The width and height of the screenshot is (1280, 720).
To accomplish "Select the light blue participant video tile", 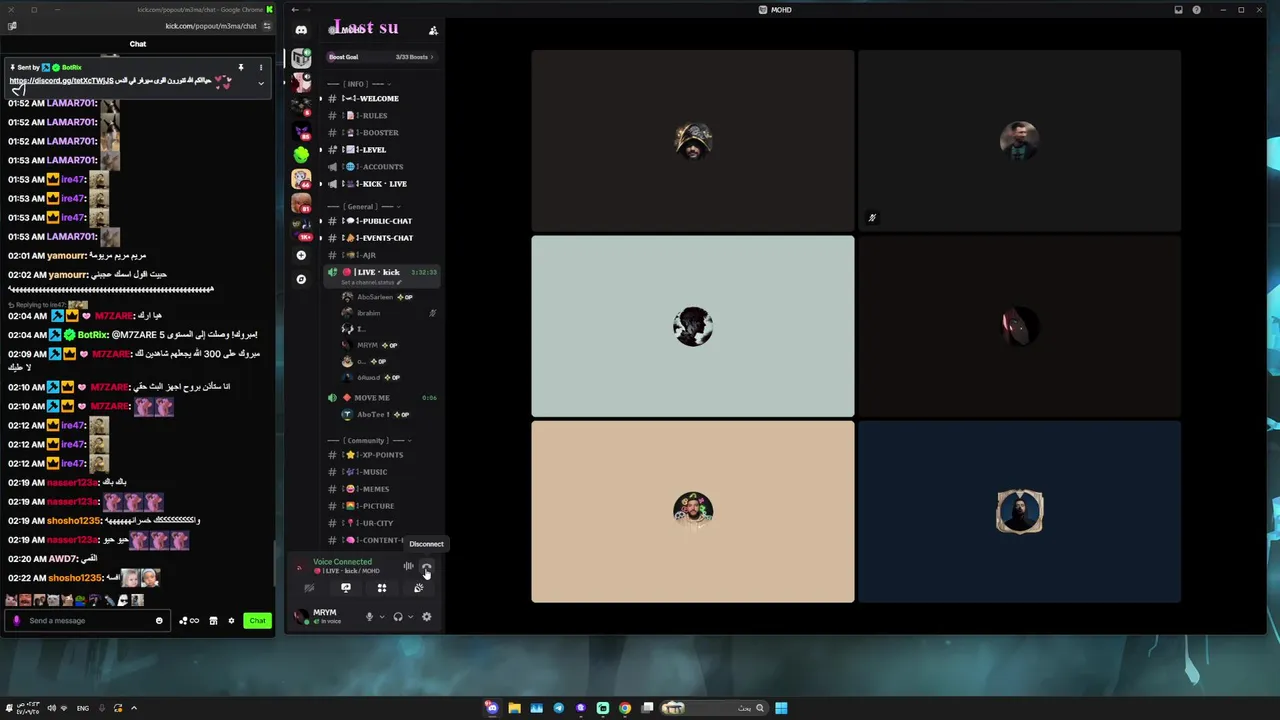I will (x=693, y=326).
